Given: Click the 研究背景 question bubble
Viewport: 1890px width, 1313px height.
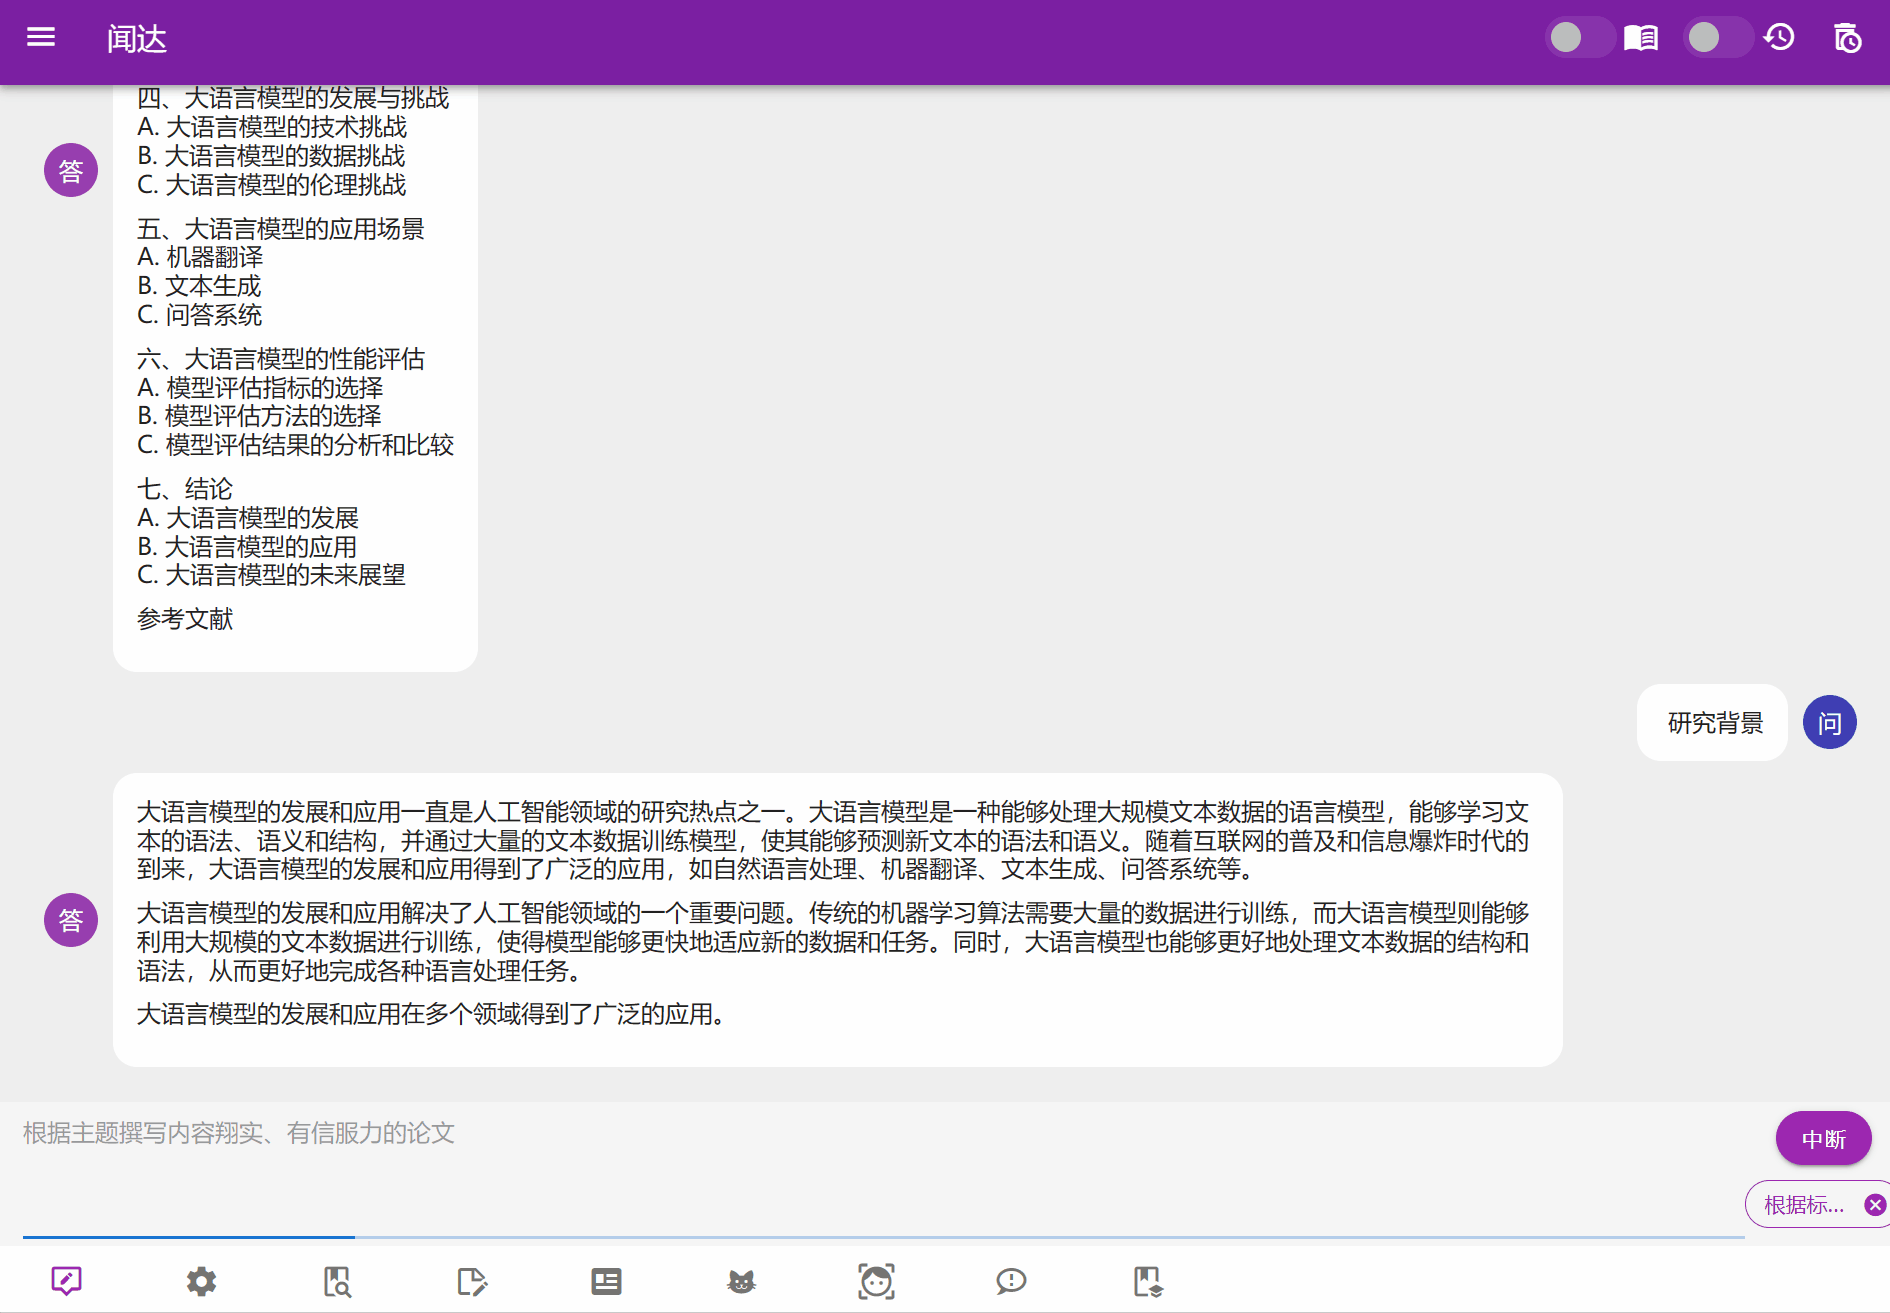Looking at the screenshot, I should tap(1714, 723).
